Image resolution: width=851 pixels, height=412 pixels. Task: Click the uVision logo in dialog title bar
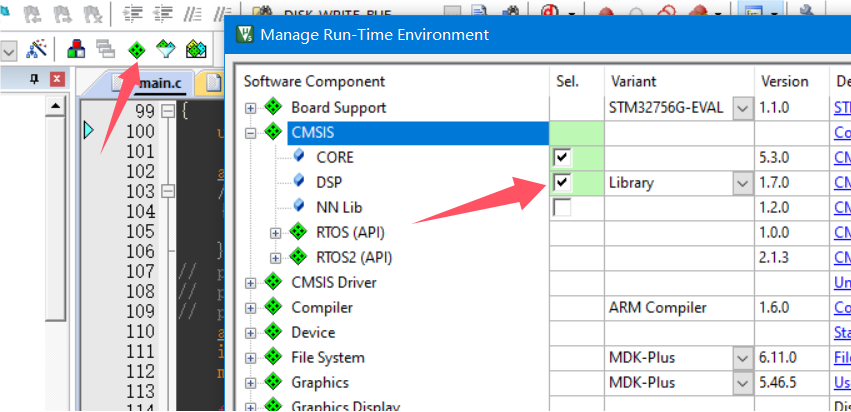pyautogui.click(x=245, y=35)
